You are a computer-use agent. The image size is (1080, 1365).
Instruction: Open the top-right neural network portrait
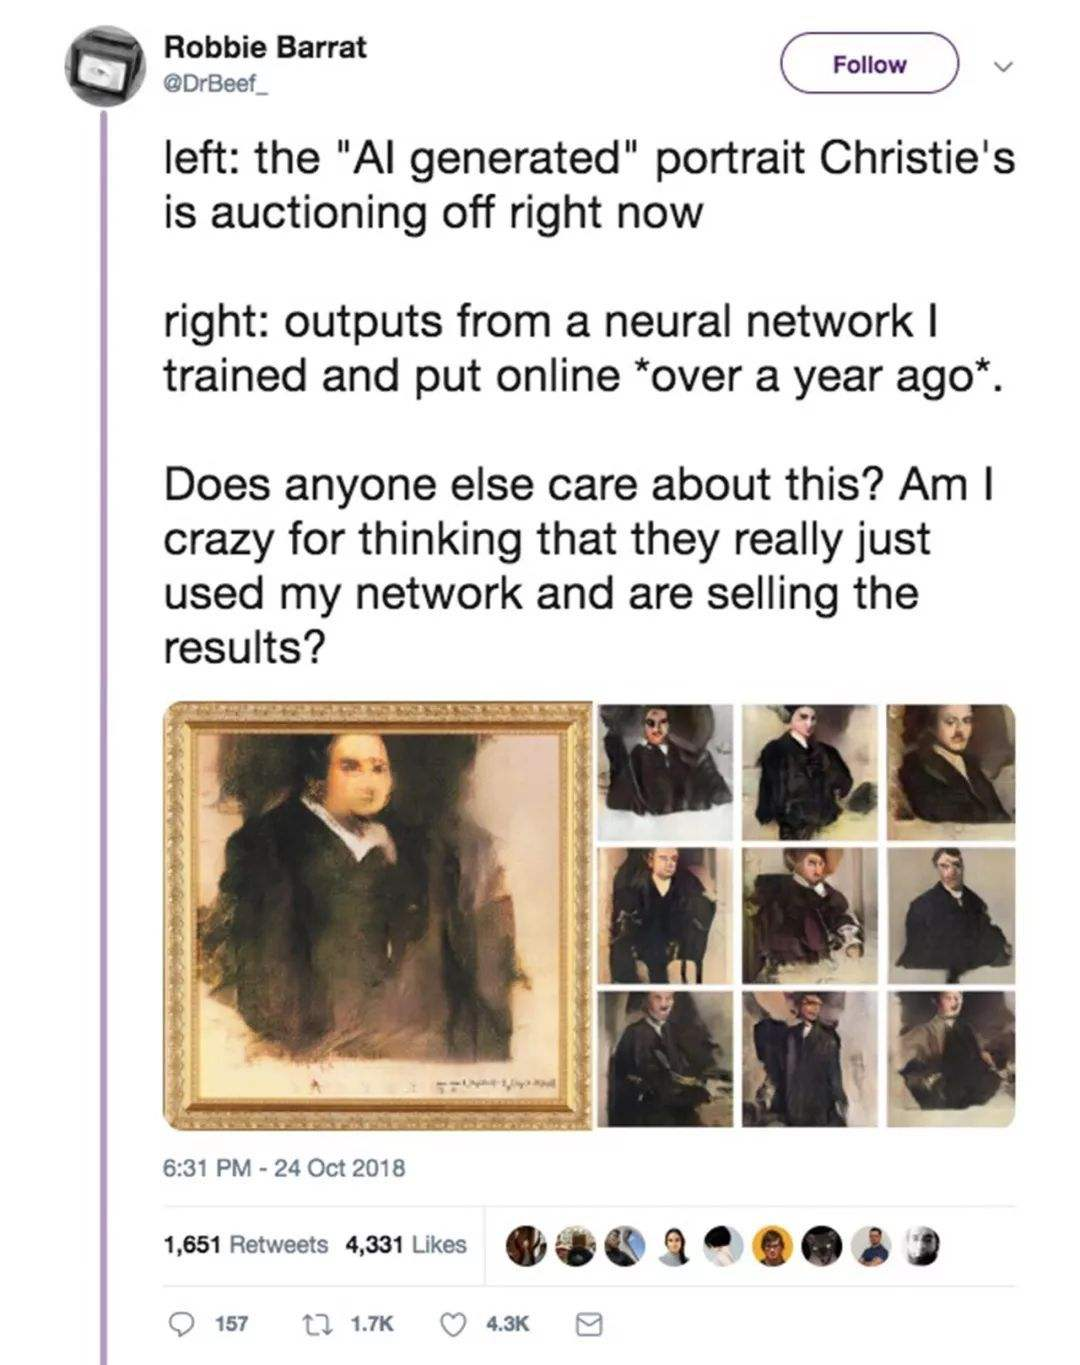tap(950, 771)
